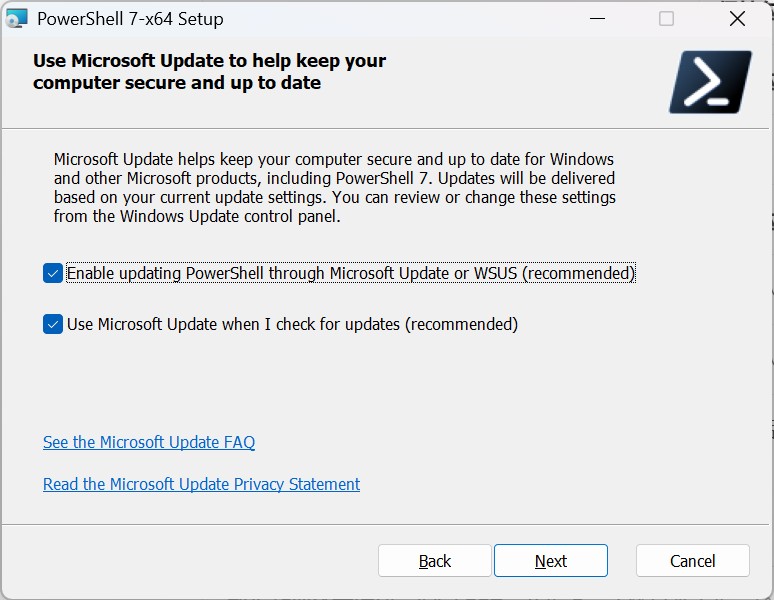The height and width of the screenshot is (600, 774).
Task: Cancel the PowerShell installation
Action: (x=693, y=561)
